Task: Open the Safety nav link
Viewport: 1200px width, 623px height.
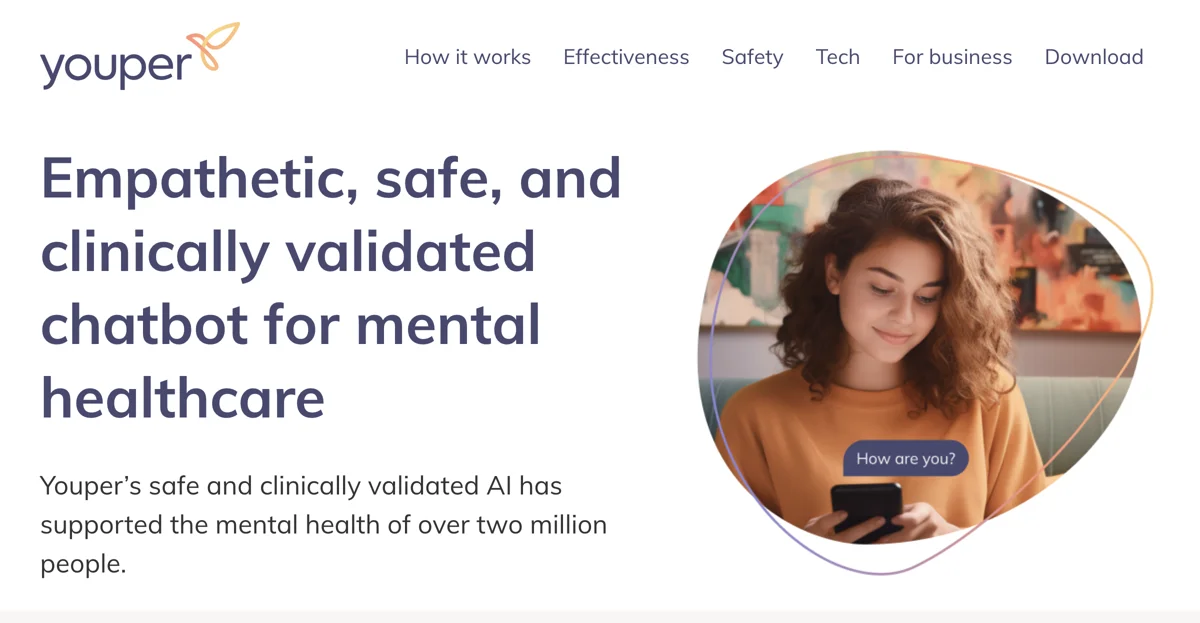Action: (752, 57)
